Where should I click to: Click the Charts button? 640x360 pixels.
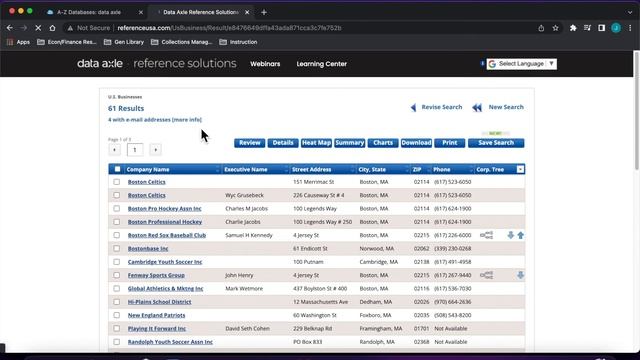383,143
